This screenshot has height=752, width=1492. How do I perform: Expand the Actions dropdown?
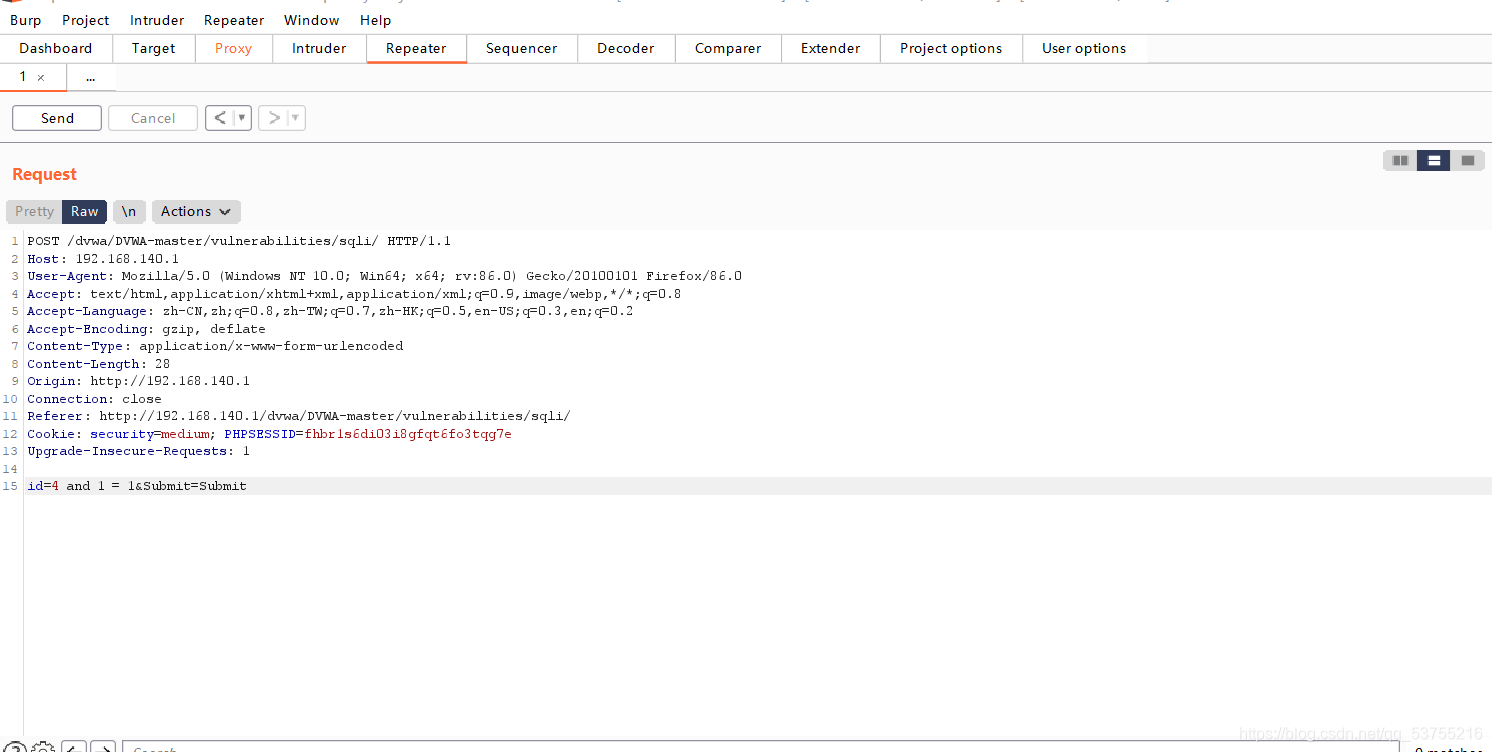pyautogui.click(x=196, y=211)
